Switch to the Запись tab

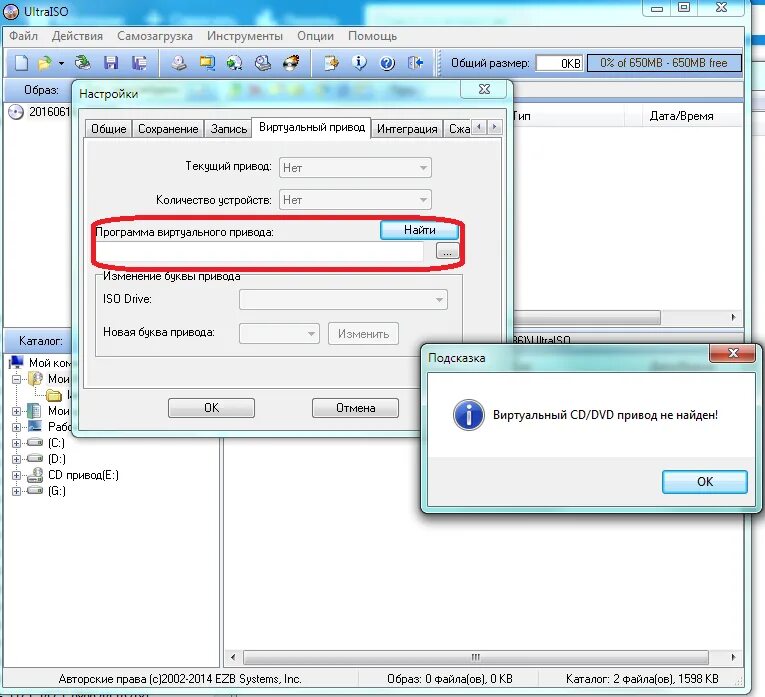(228, 129)
